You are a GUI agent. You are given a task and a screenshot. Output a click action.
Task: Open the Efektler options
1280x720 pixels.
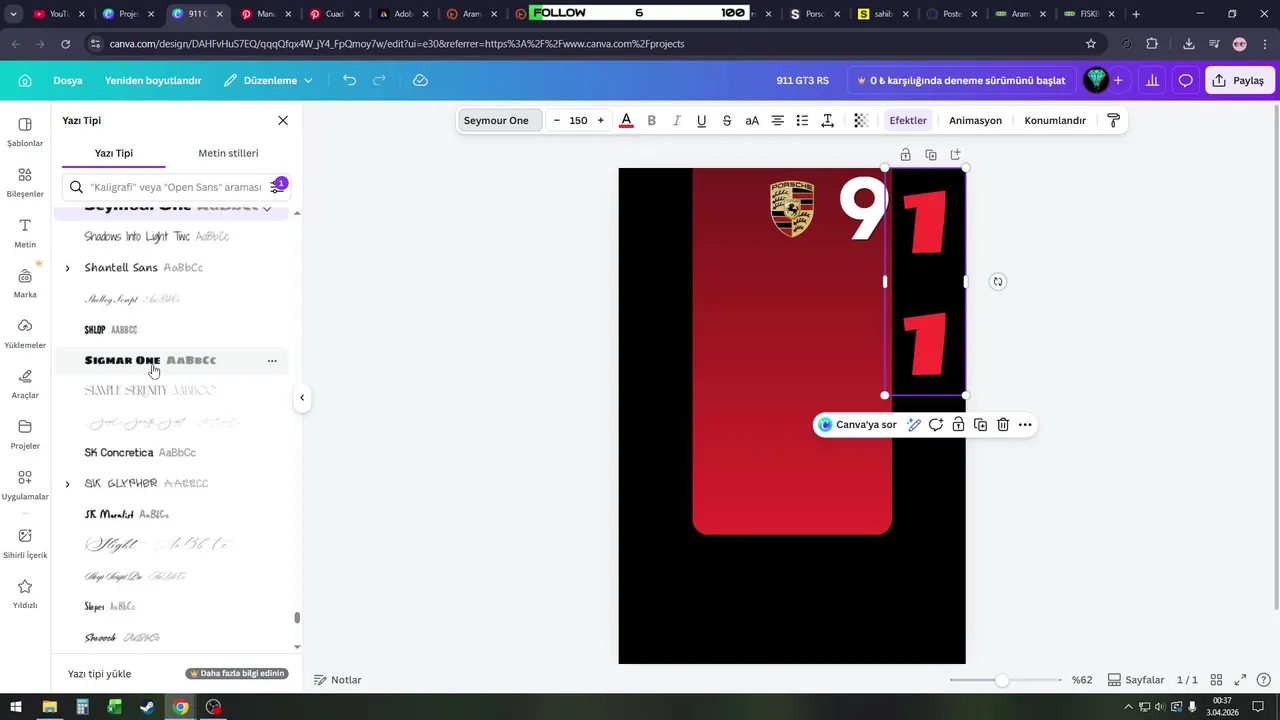coord(908,120)
